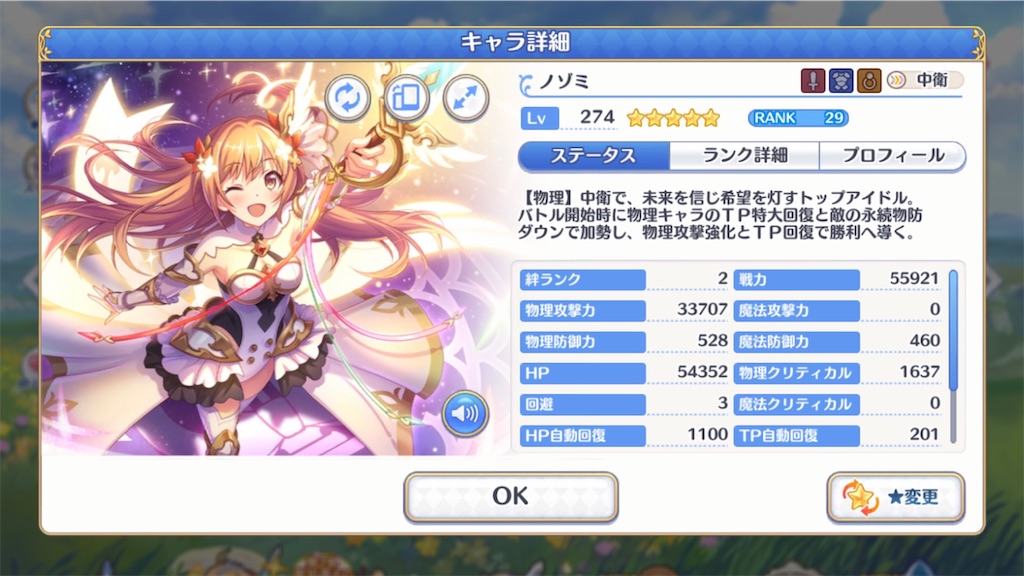This screenshot has height=576, width=1024.
Task: Select the ステータス tab
Action: (x=594, y=156)
